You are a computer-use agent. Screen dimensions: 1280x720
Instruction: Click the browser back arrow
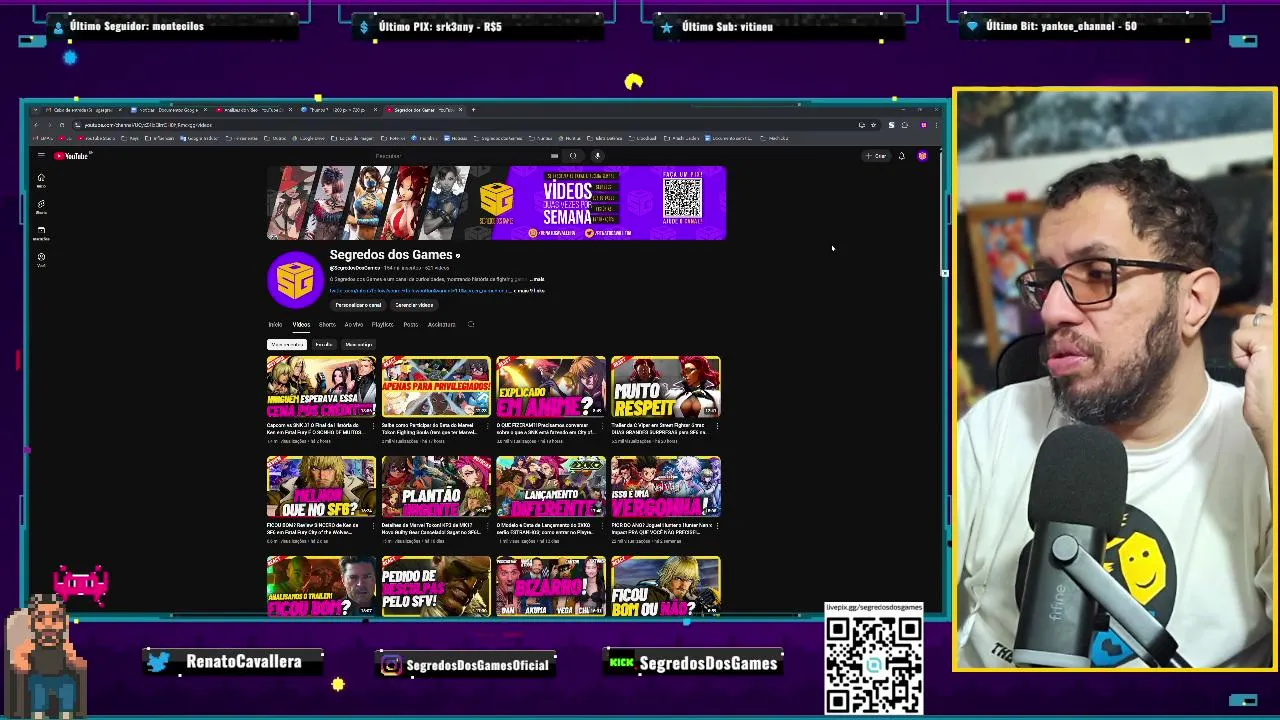tap(35, 125)
